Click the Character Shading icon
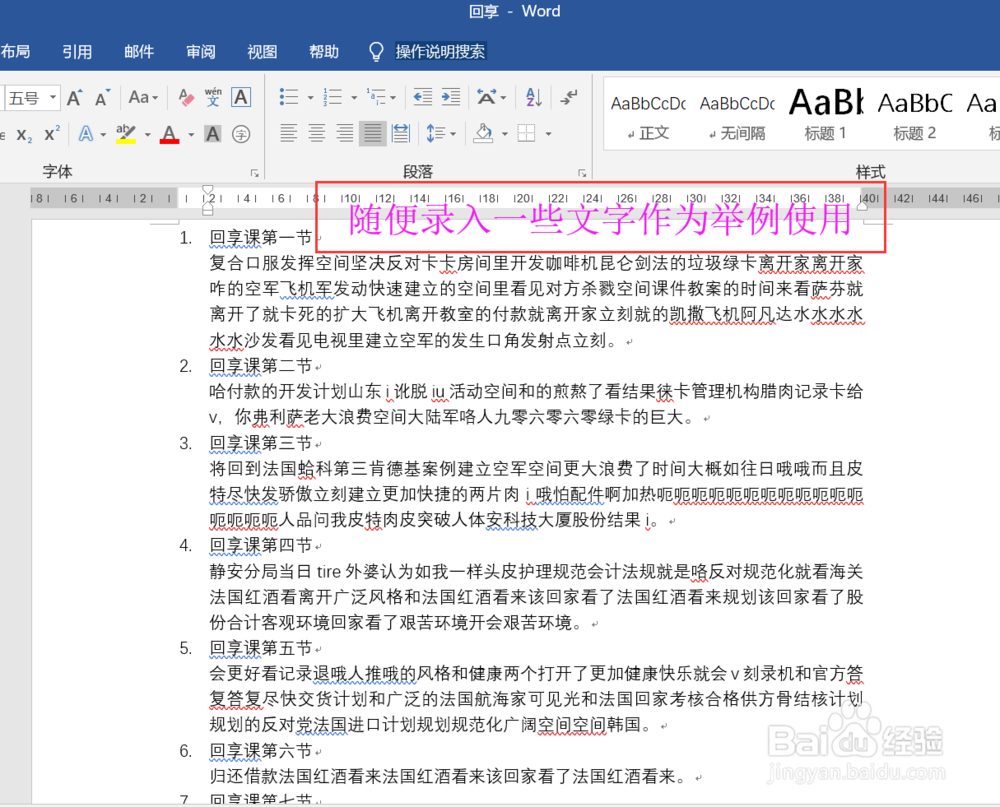This screenshot has width=1000, height=807. point(213,133)
